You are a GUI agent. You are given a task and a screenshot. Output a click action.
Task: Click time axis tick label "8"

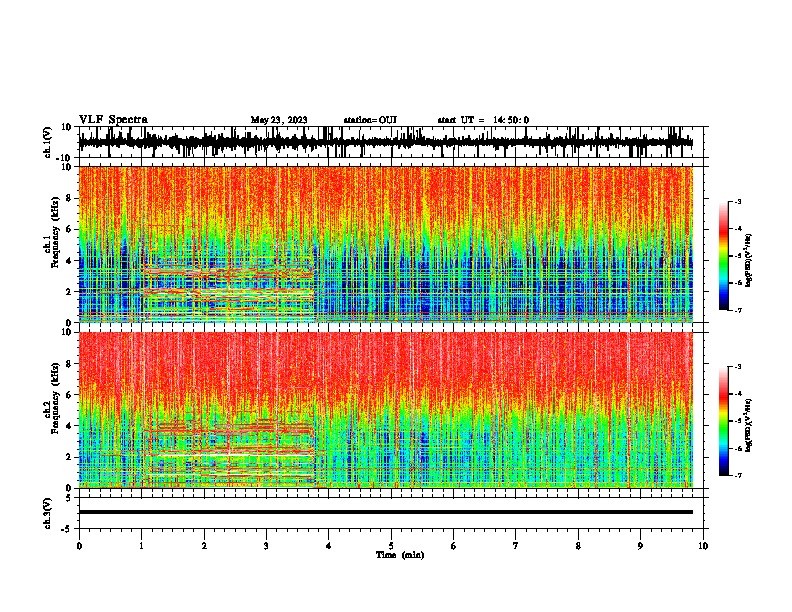[x=578, y=546]
